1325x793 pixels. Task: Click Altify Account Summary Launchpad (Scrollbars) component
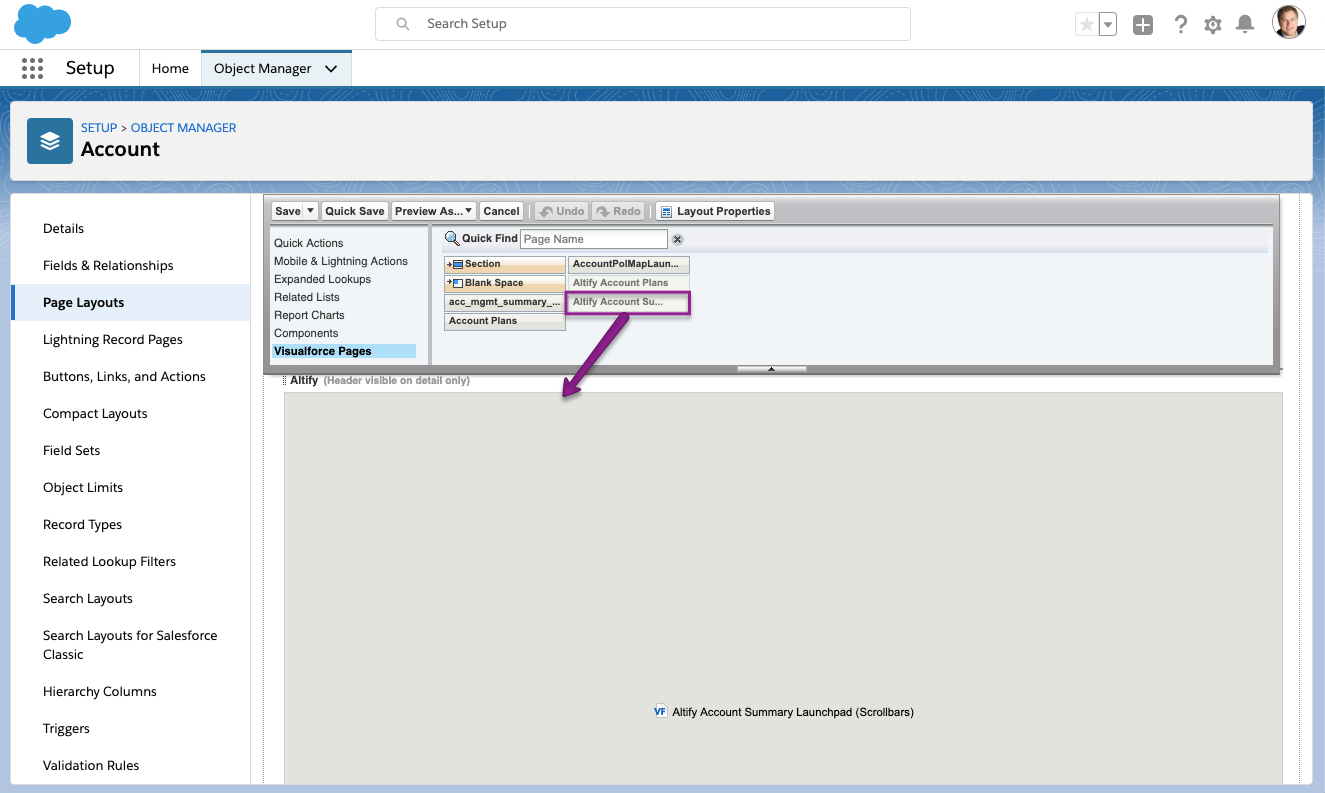click(793, 712)
